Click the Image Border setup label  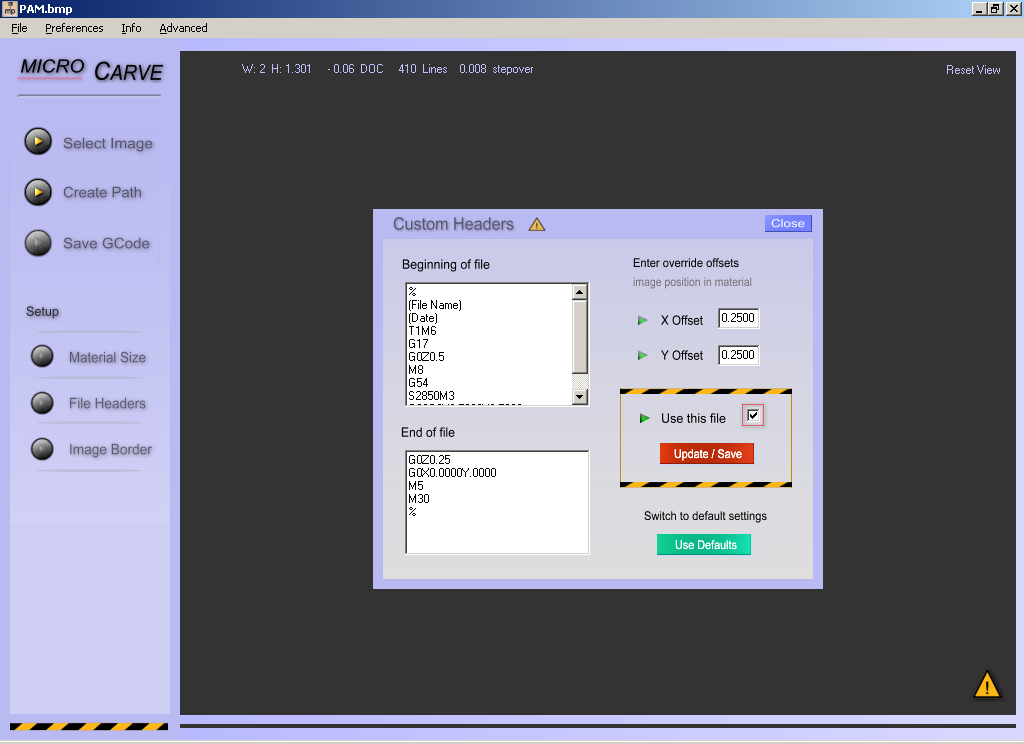[x=110, y=449]
